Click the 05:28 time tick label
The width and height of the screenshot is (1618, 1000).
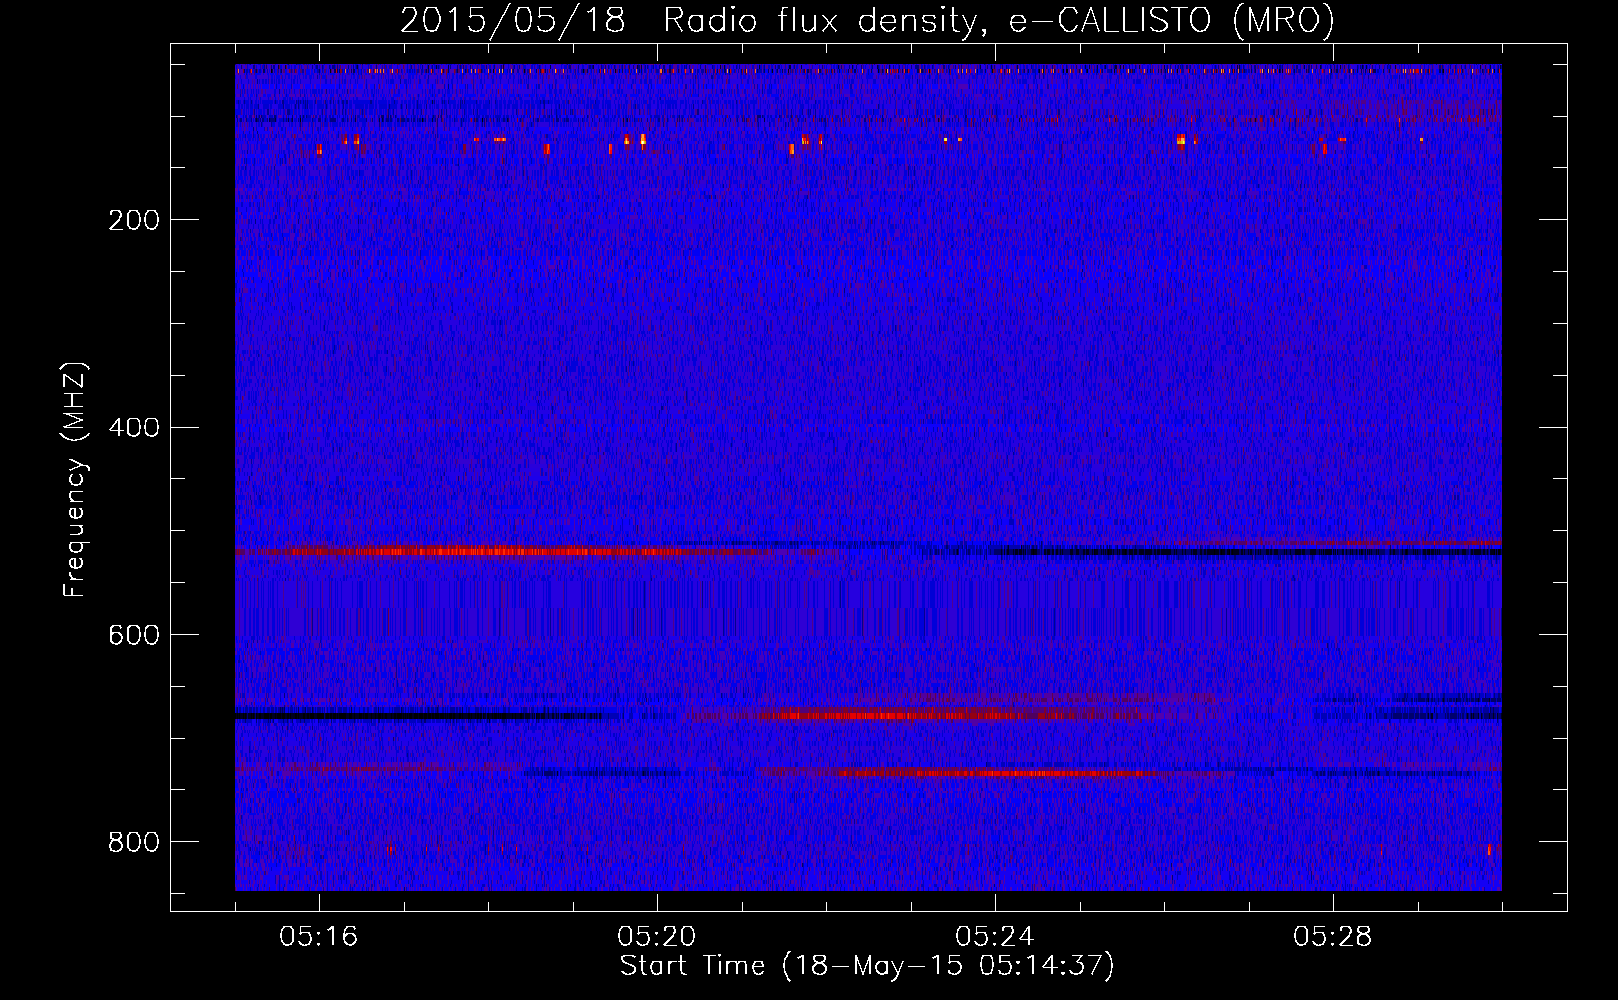(1333, 937)
